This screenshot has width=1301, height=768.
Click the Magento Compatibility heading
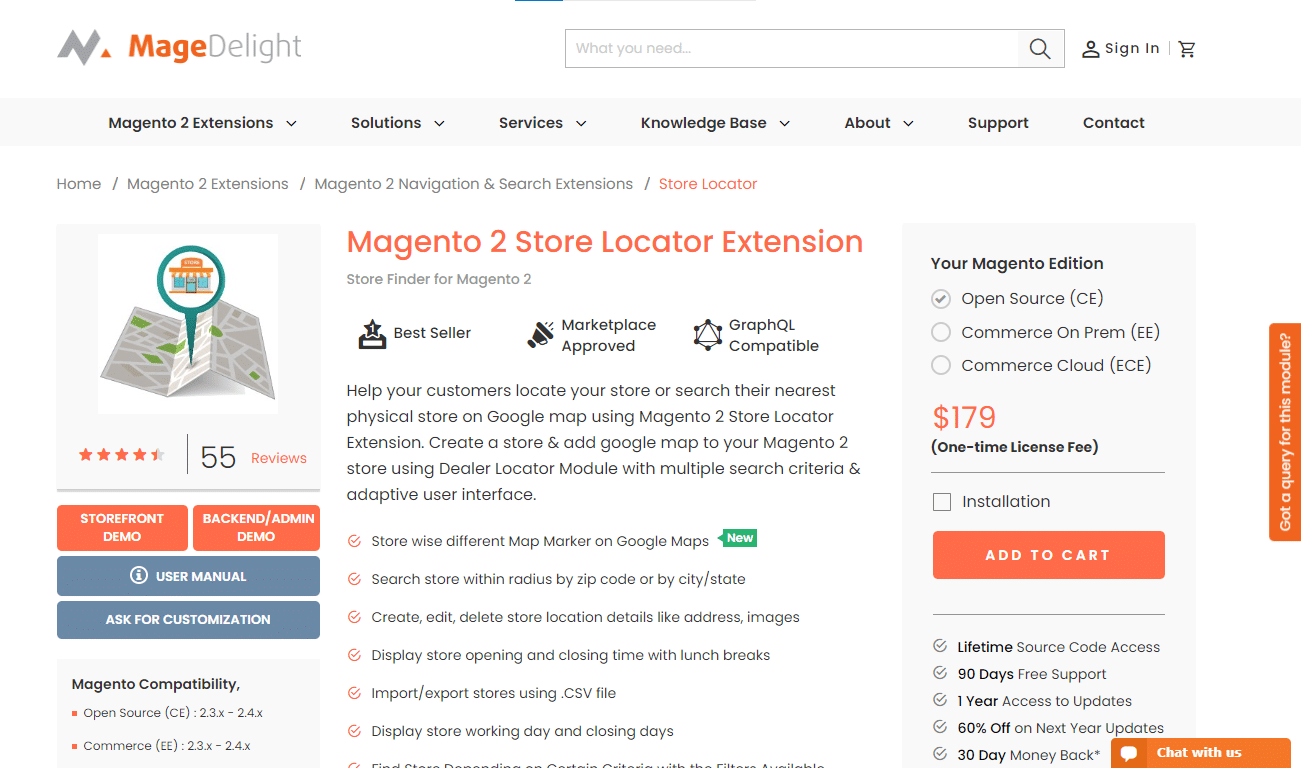(156, 684)
